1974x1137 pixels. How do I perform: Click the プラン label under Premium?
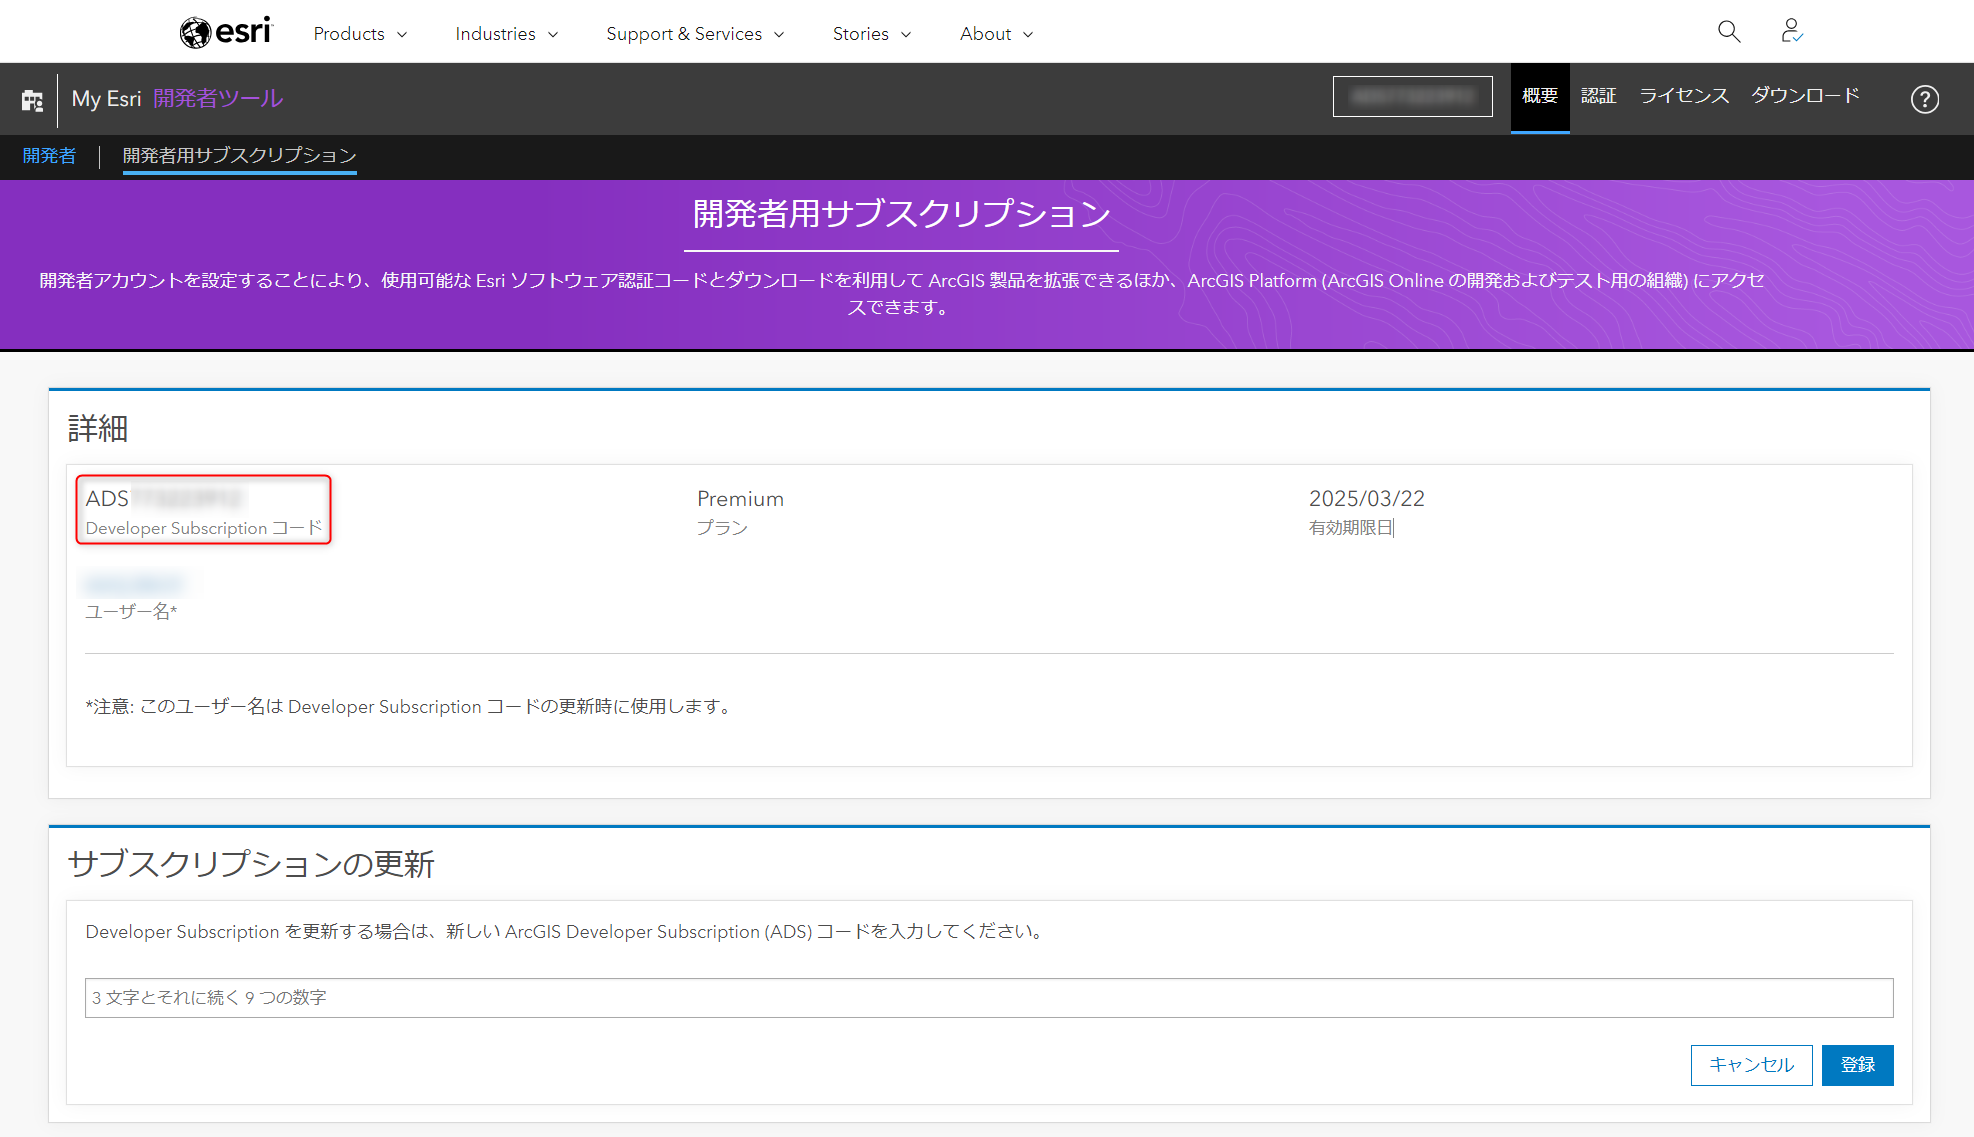tap(722, 528)
